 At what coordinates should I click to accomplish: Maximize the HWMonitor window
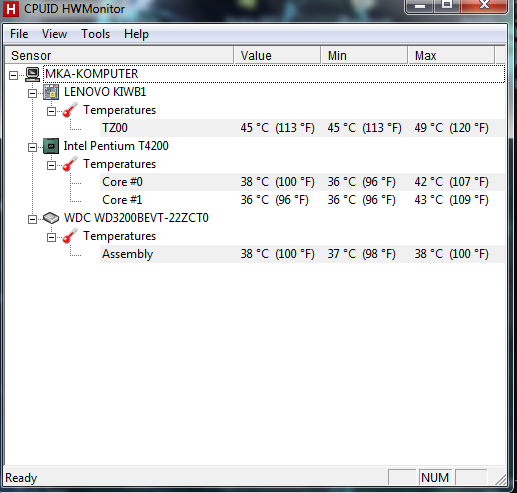coord(447,6)
